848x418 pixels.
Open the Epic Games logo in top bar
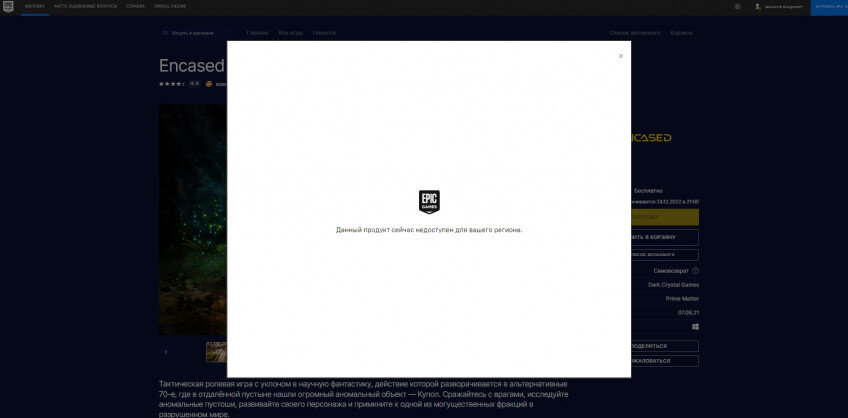(8, 6)
